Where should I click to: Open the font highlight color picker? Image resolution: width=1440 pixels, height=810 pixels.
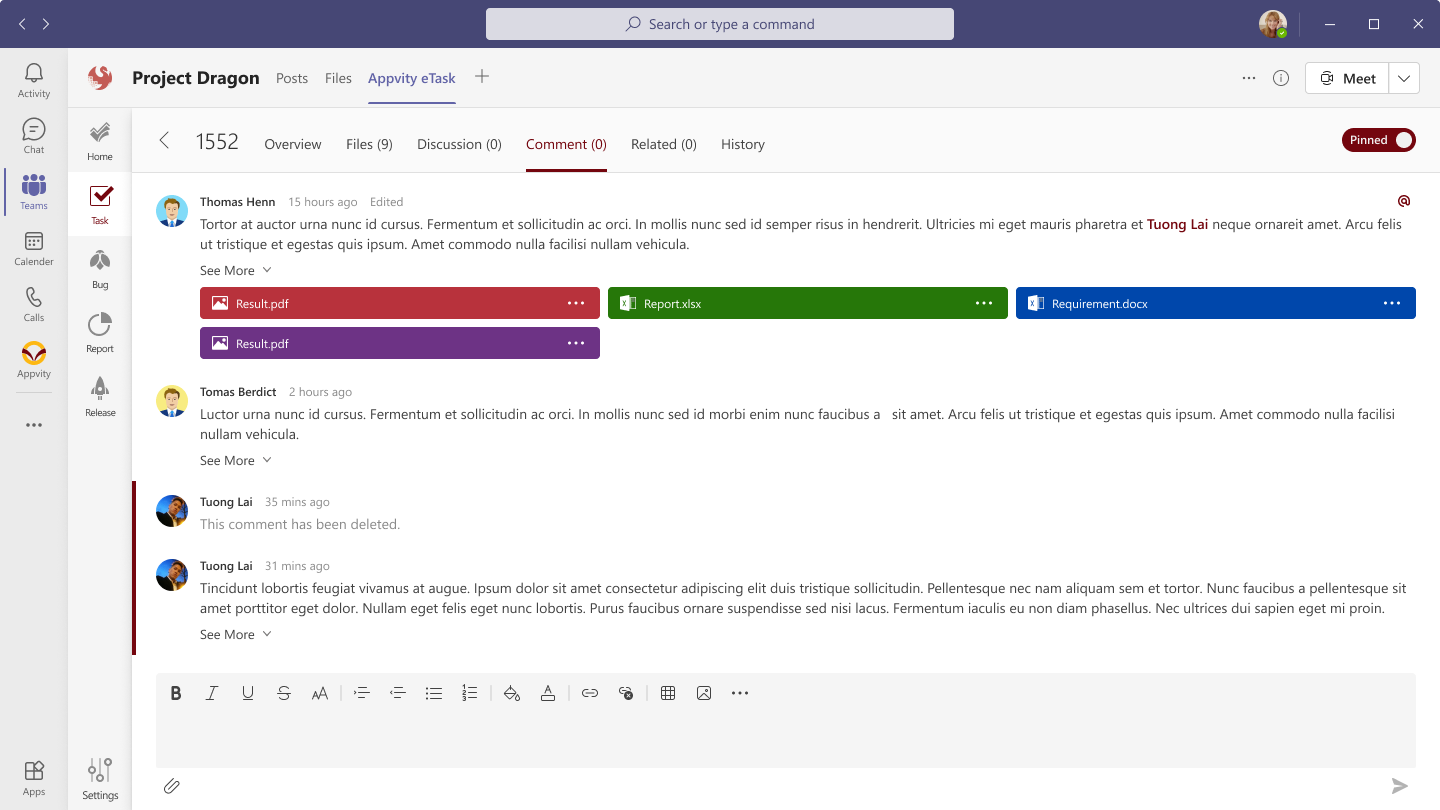pos(512,692)
